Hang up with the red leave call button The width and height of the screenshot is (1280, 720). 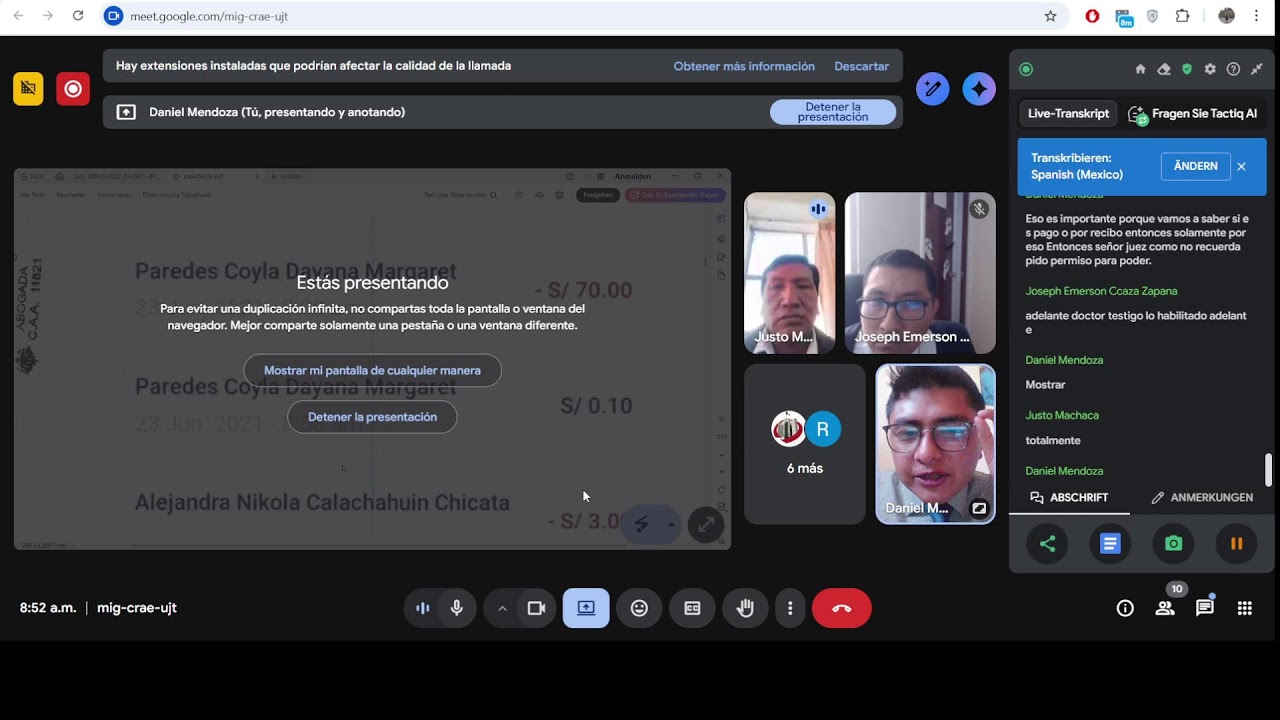841,608
